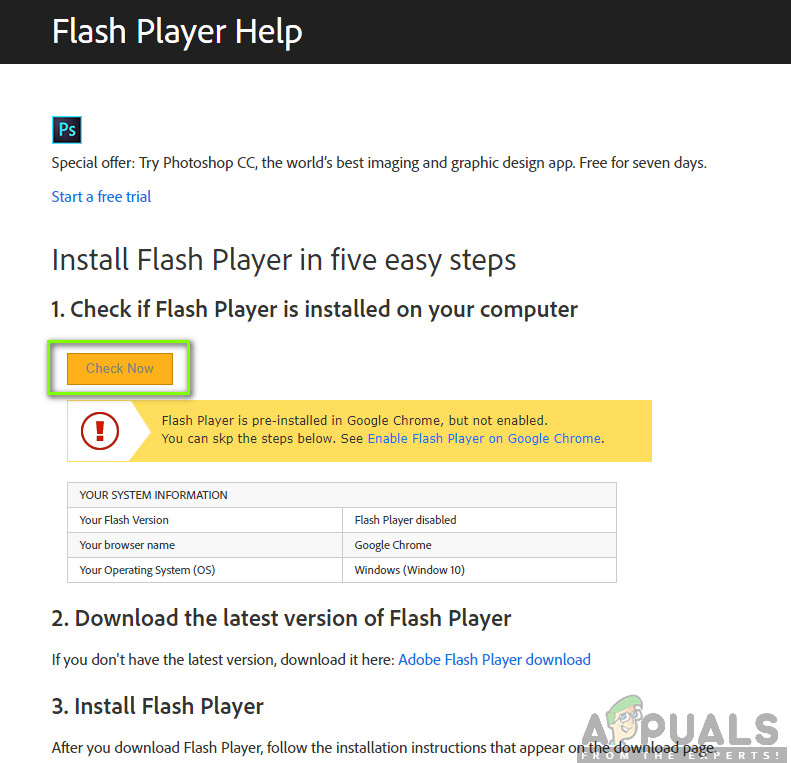The width and height of the screenshot is (791, 763).
Task: Click the Flash Player Help page title
Action: pos(177,32)
